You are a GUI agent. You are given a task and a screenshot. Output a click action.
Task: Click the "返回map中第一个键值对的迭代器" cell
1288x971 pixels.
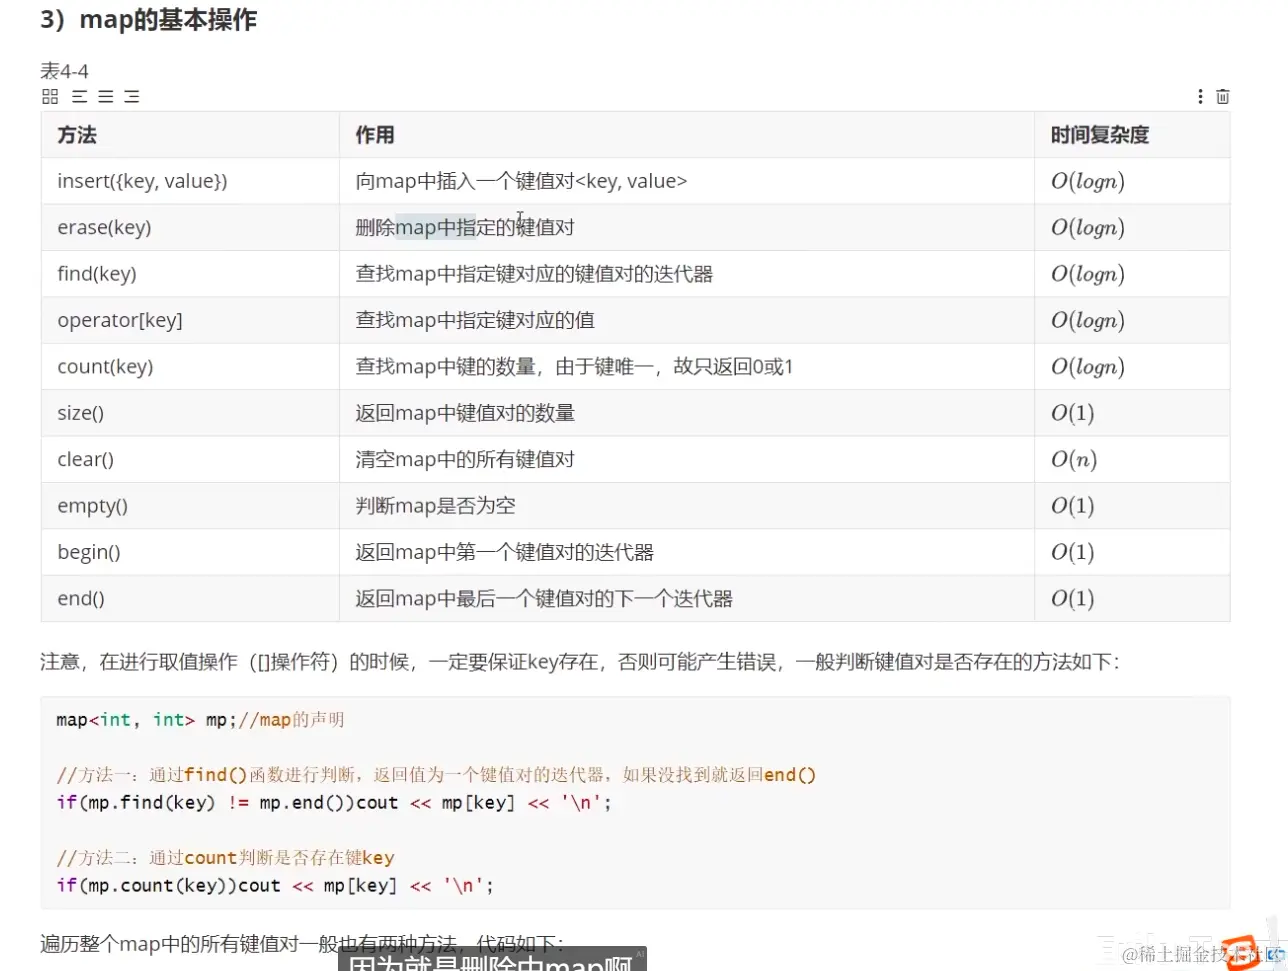tap(687, 552)
